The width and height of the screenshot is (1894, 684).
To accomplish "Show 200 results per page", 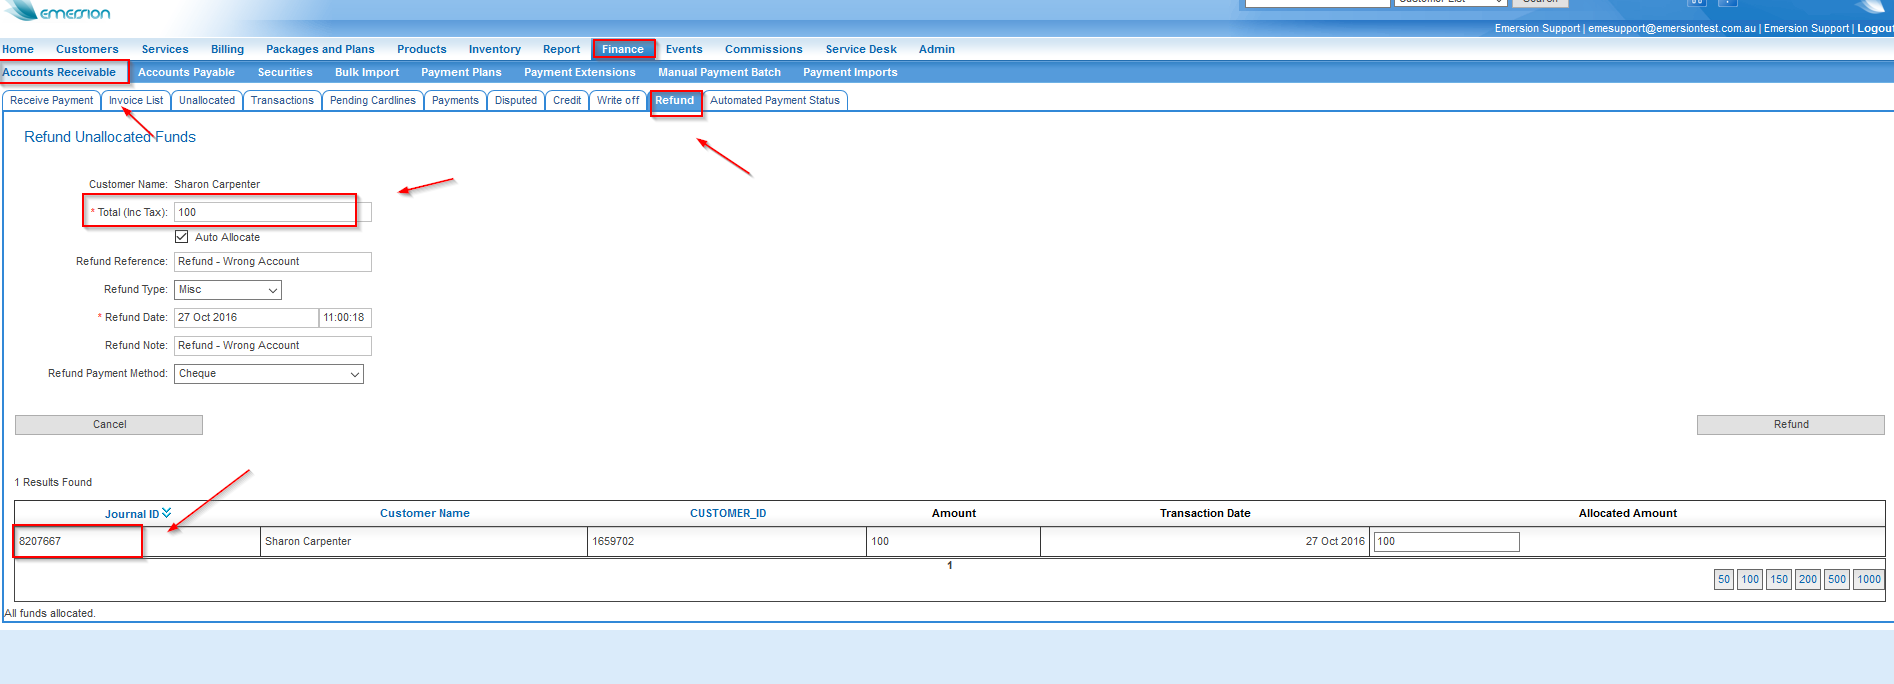I will tap(1807, 579).
